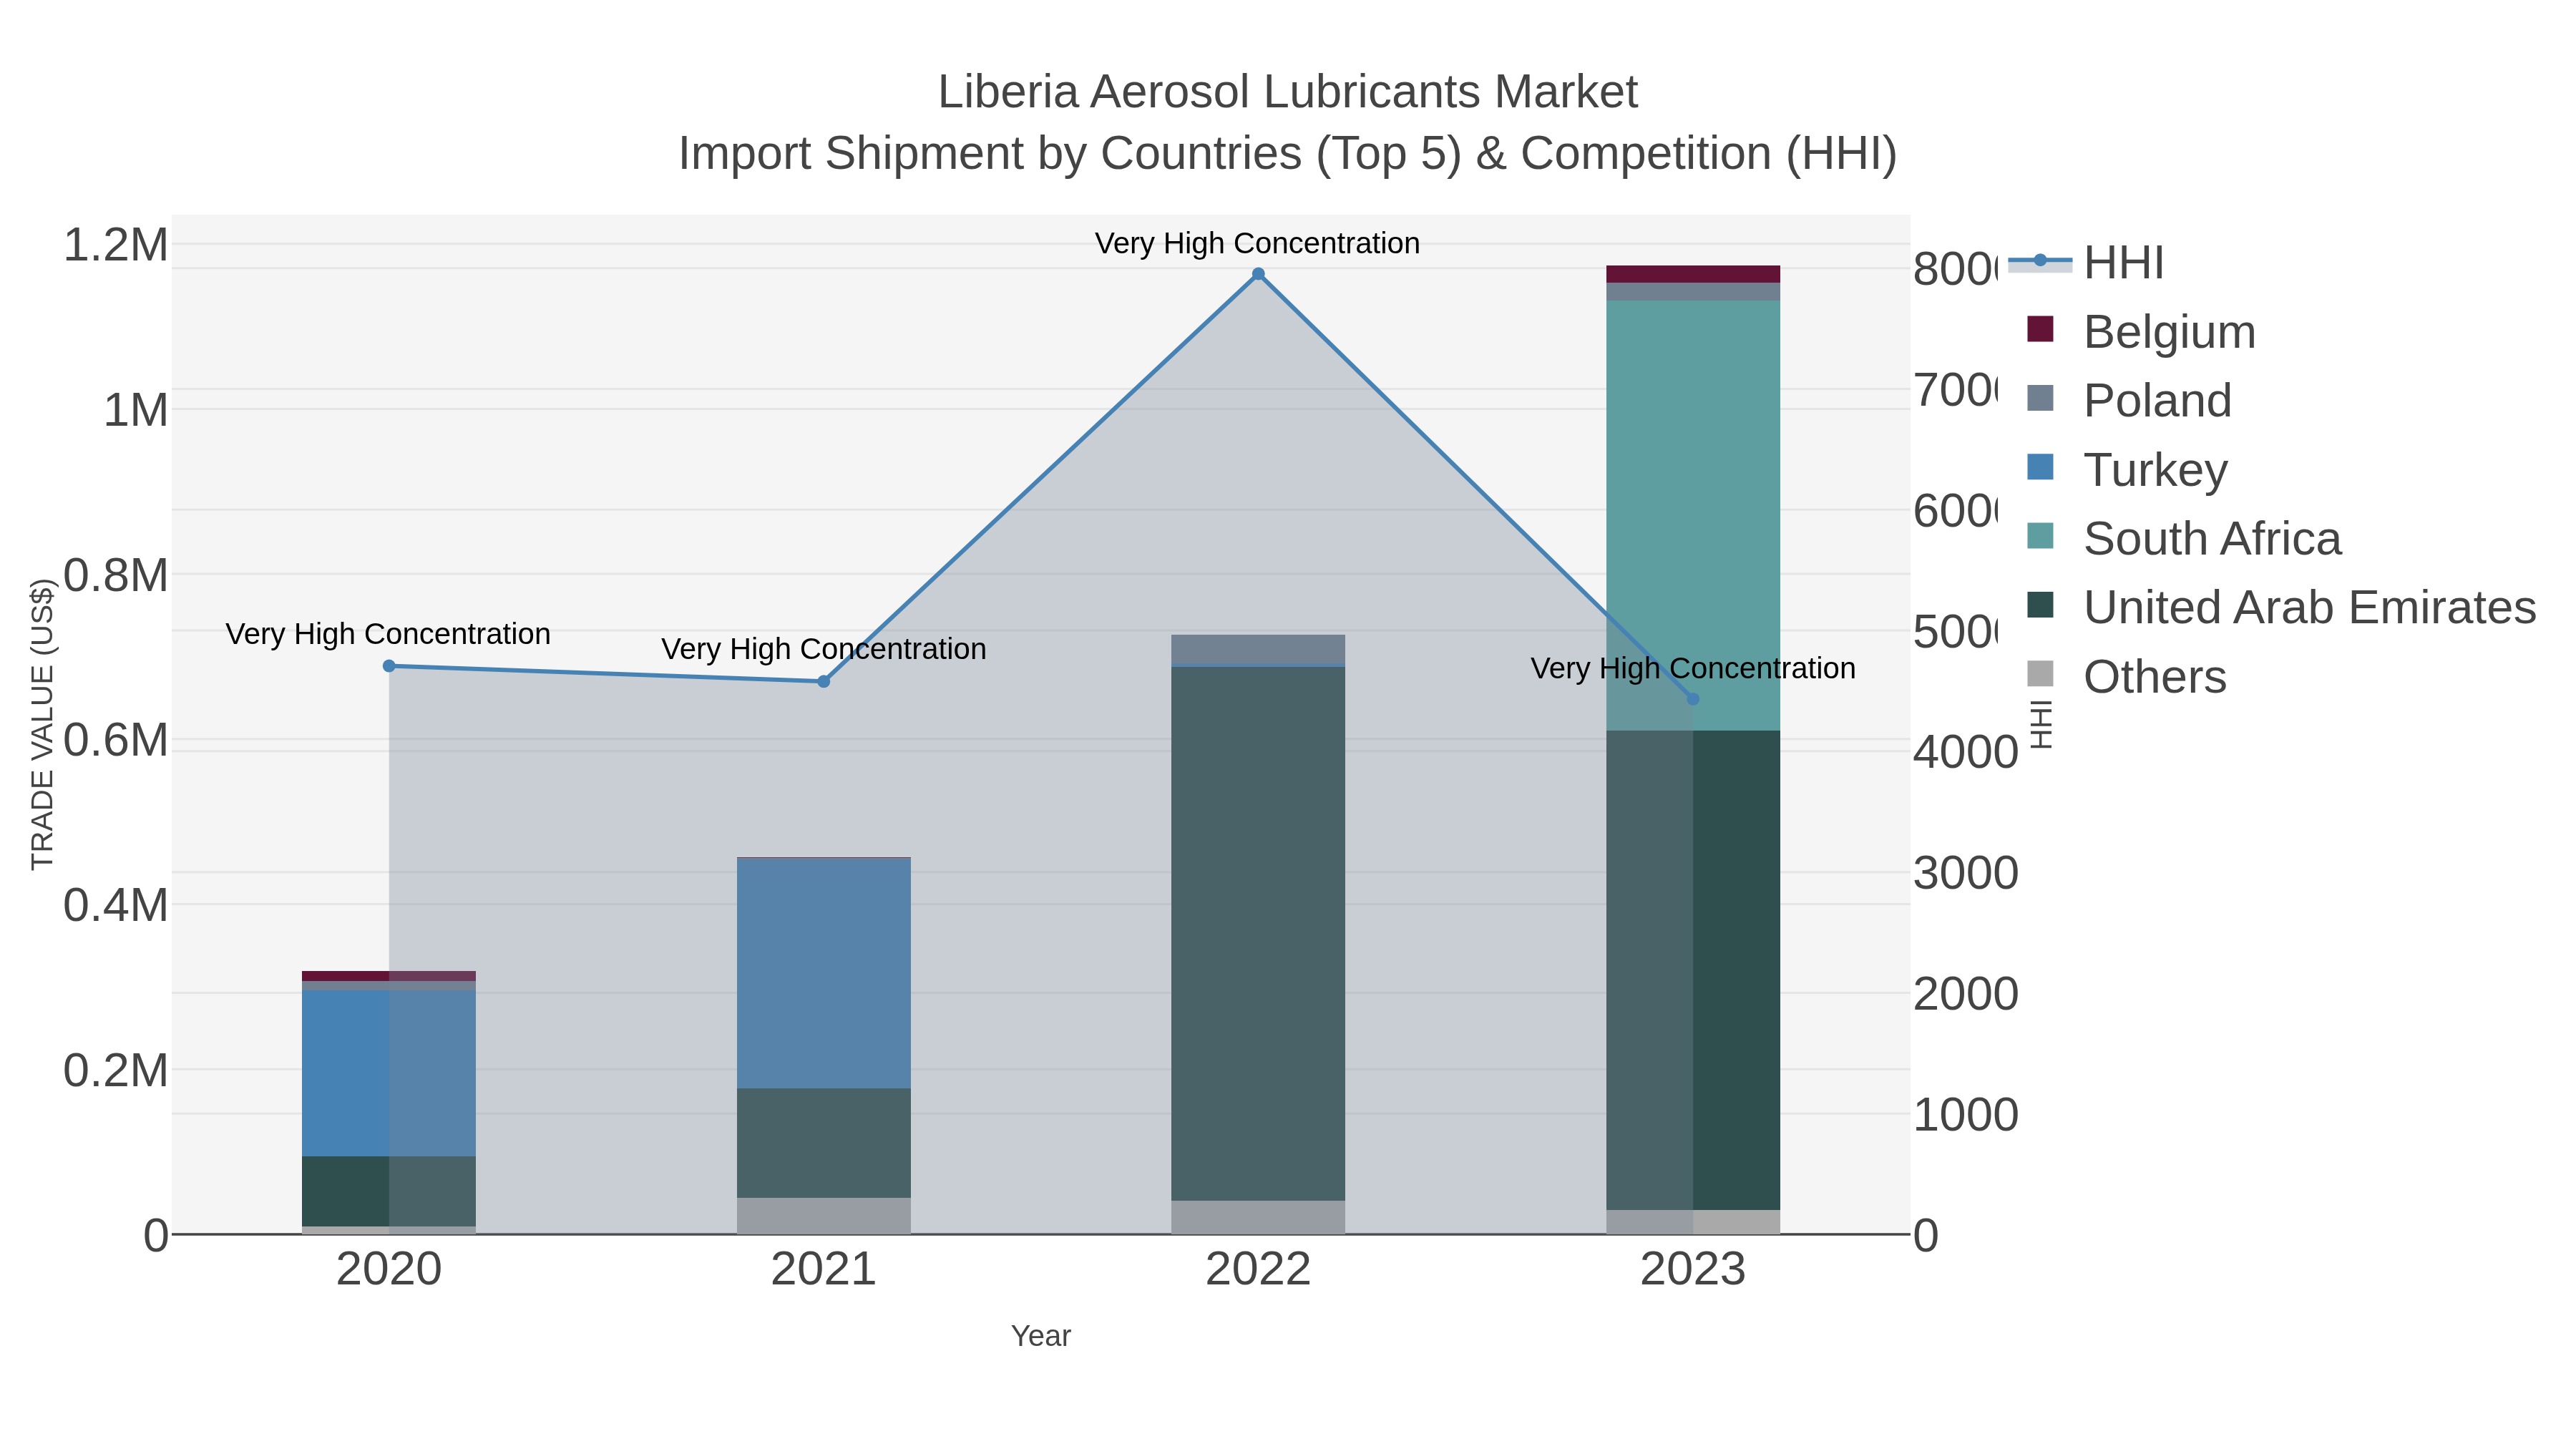Viewport: 2576px width, 1449px height.
Task: Select the 2021 Turkey bar segment
Action: pos(824,973)
